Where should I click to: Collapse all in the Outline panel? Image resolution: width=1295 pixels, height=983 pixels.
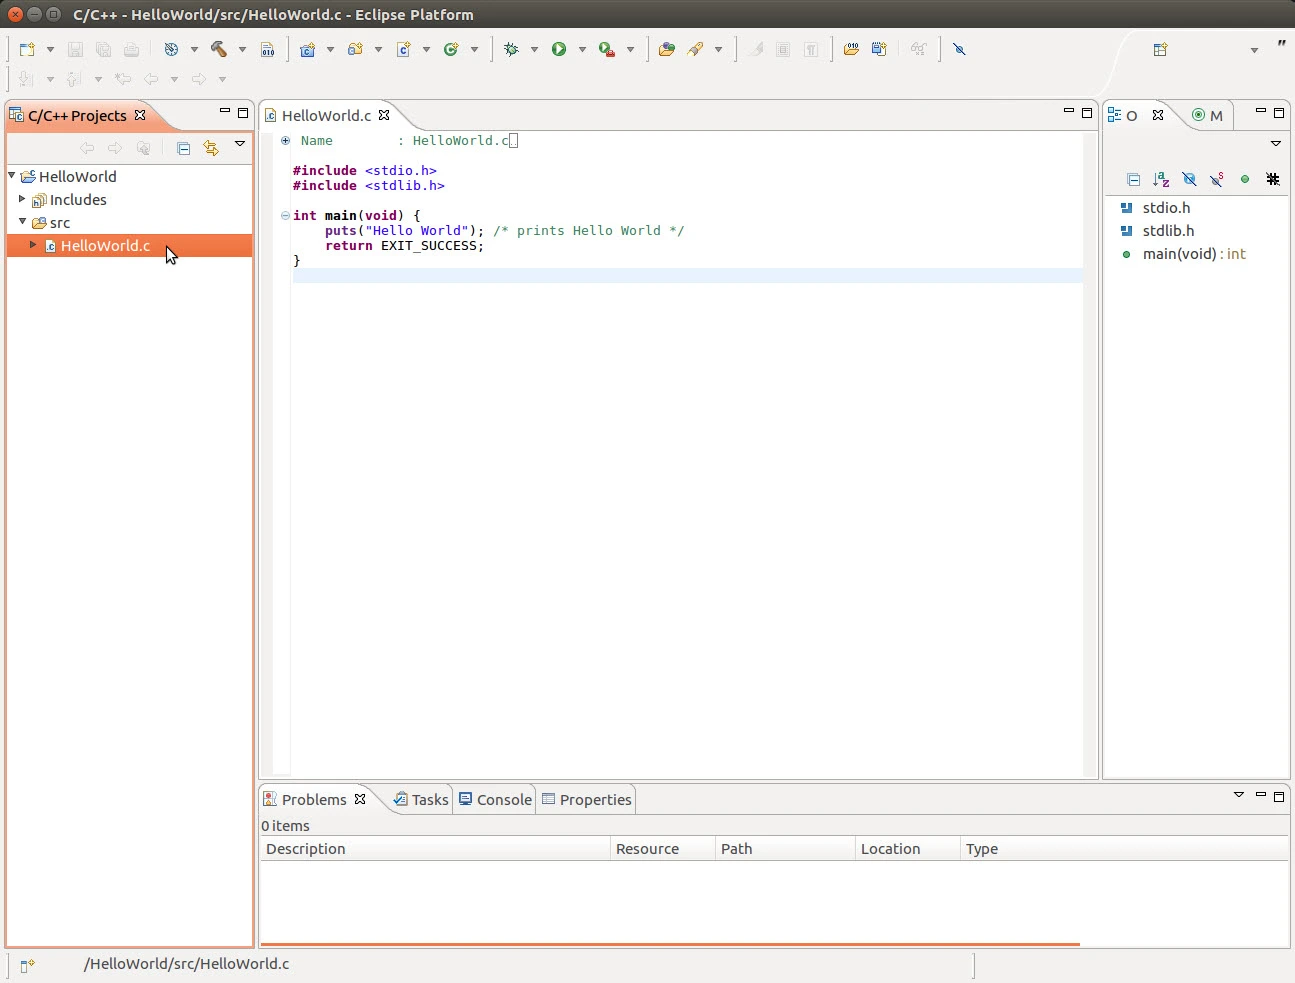[1133, 180]
